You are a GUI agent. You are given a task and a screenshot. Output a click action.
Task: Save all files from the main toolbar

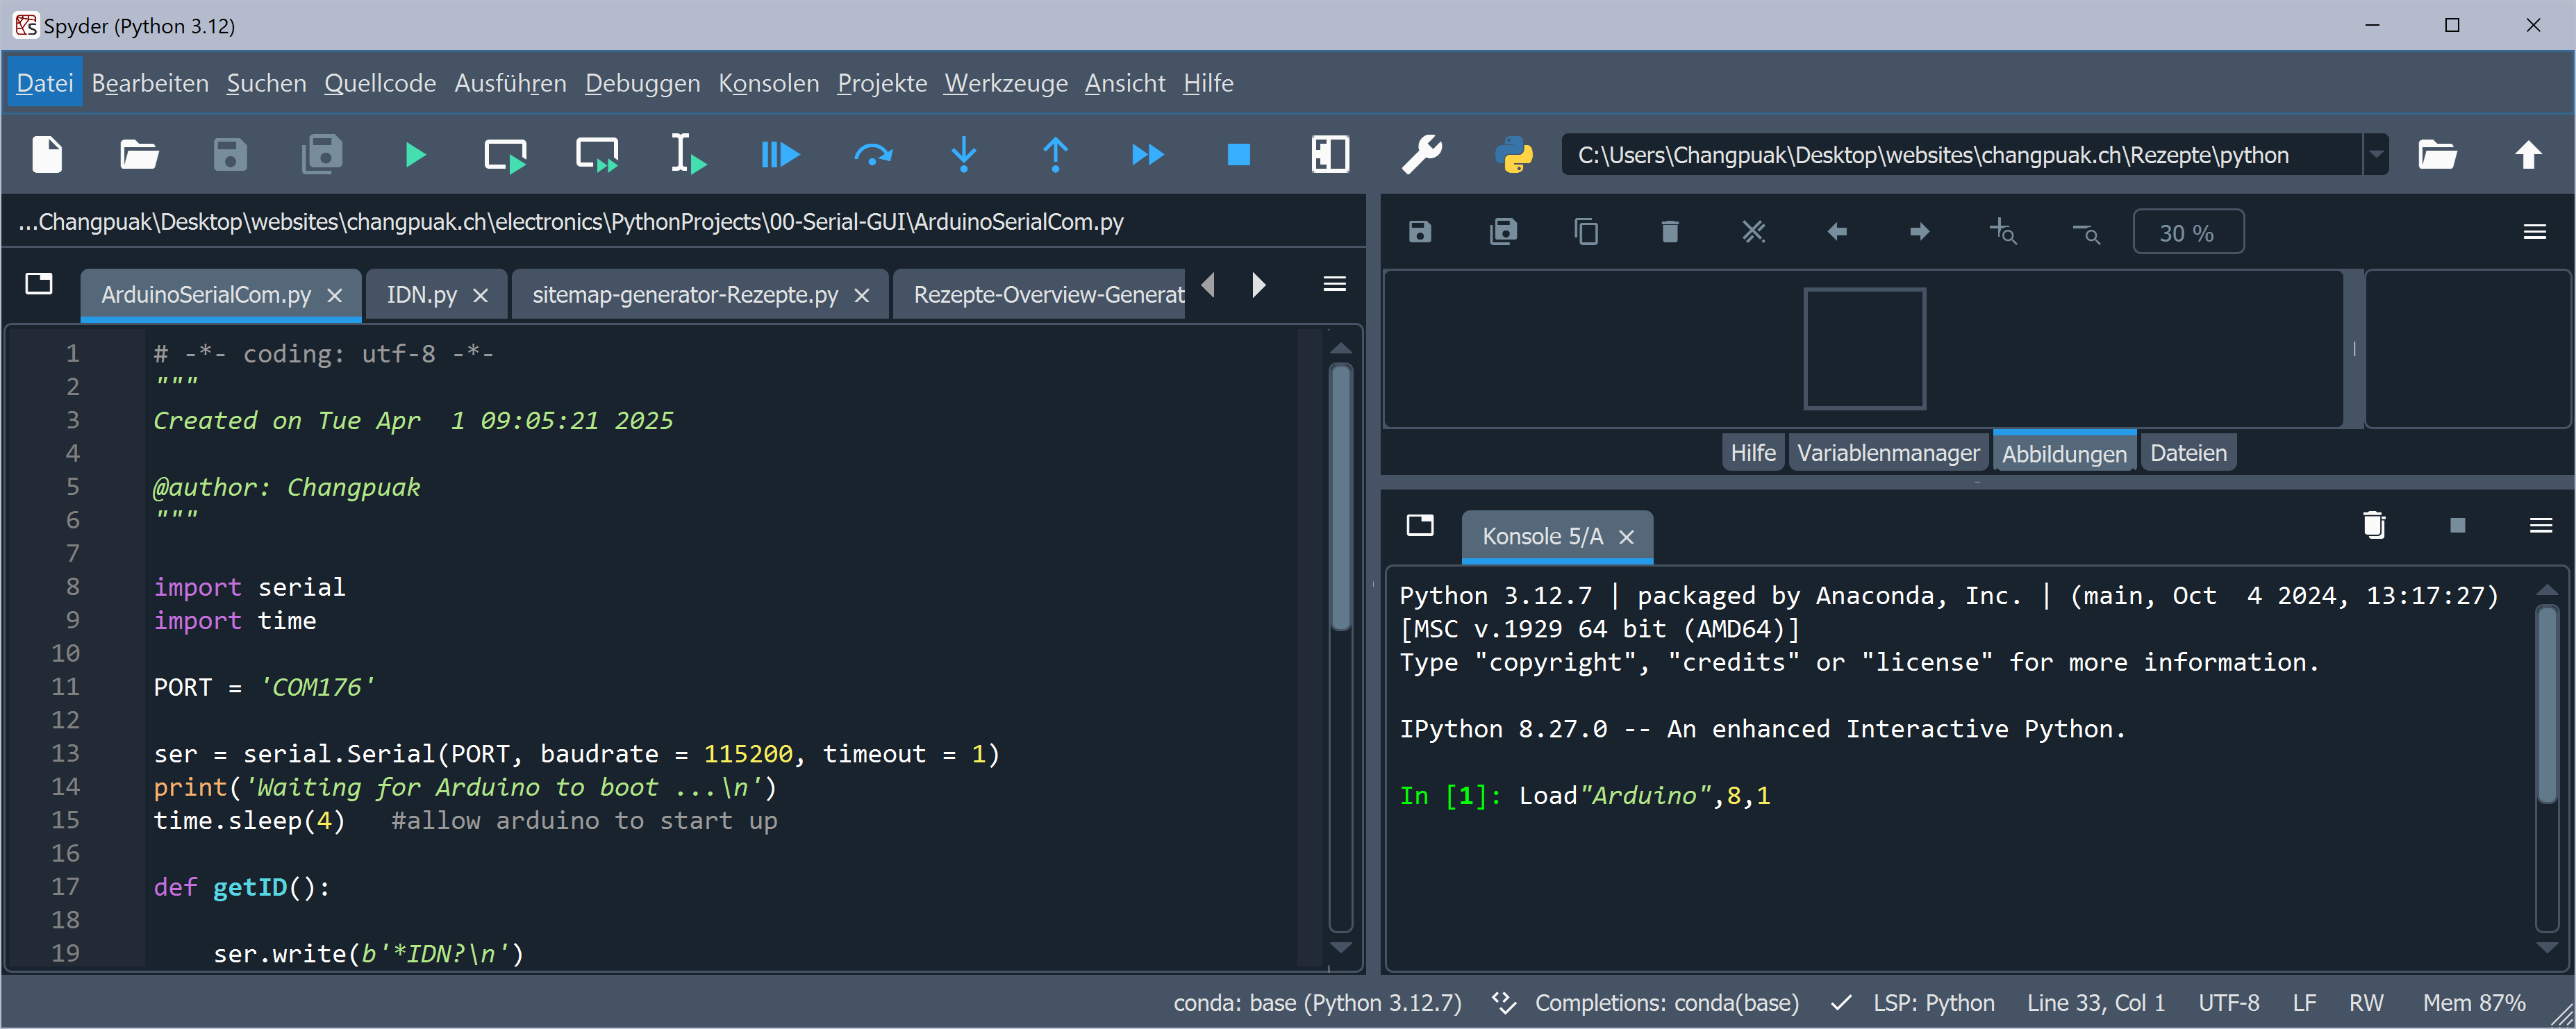tap(322, 155)
